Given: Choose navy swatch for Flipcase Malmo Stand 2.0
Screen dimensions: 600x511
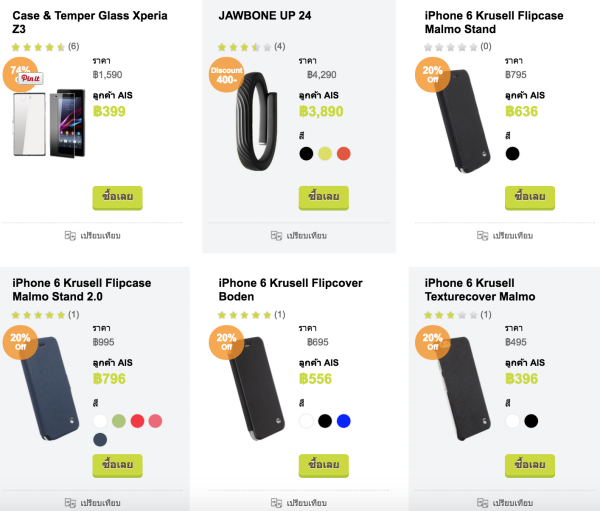Looking at the screenshot, I should tap(100, 439).
